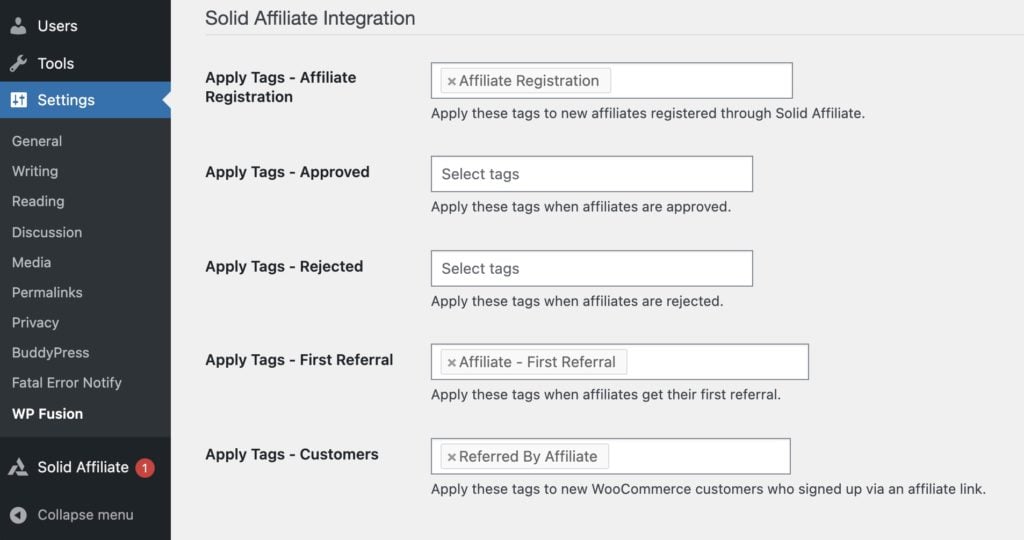Open Fatal Error Notify settings

(67, 383)
